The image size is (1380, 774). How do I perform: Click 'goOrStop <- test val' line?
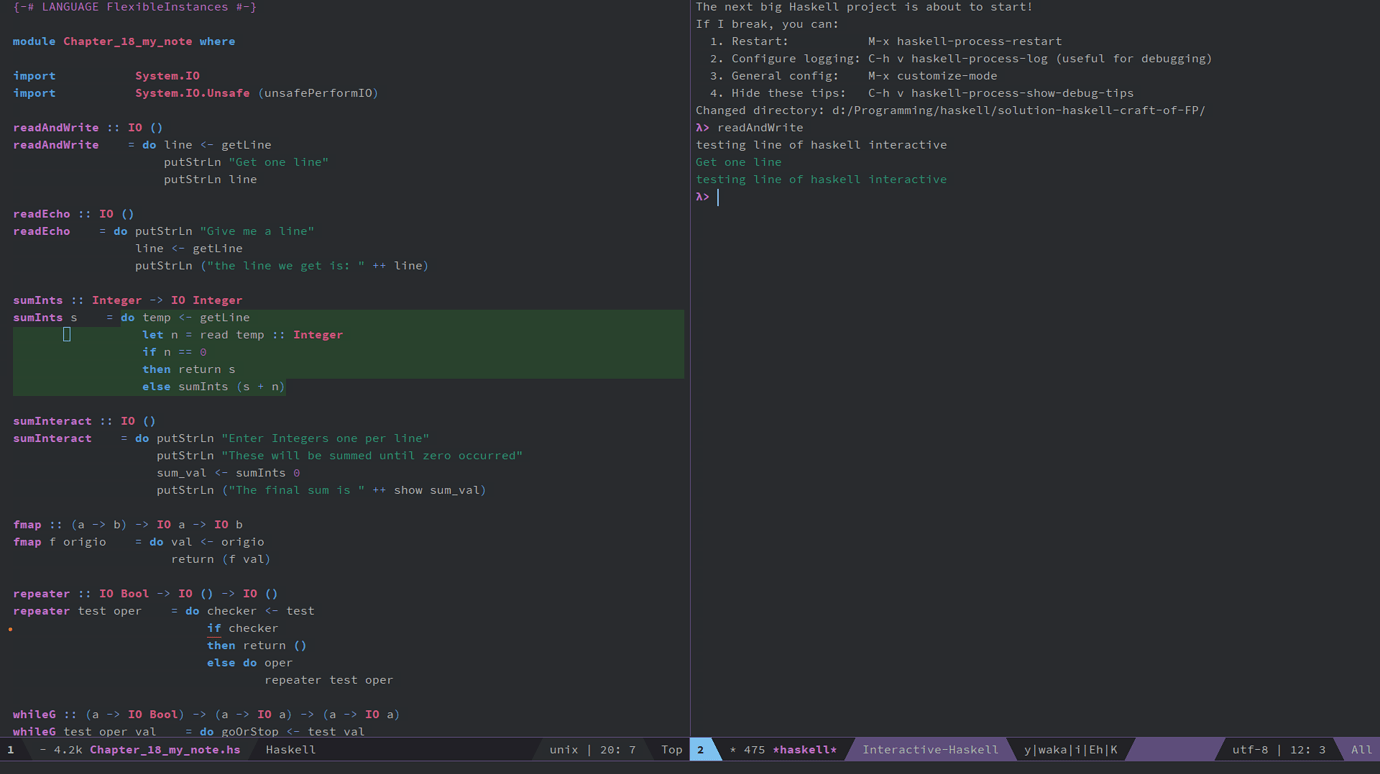(293, 731)
